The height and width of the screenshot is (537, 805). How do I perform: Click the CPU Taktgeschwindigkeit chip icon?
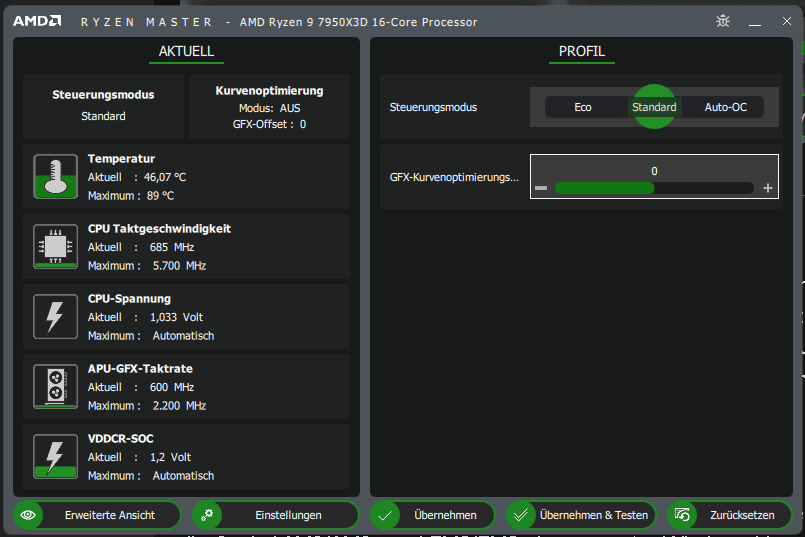[55, 246]
